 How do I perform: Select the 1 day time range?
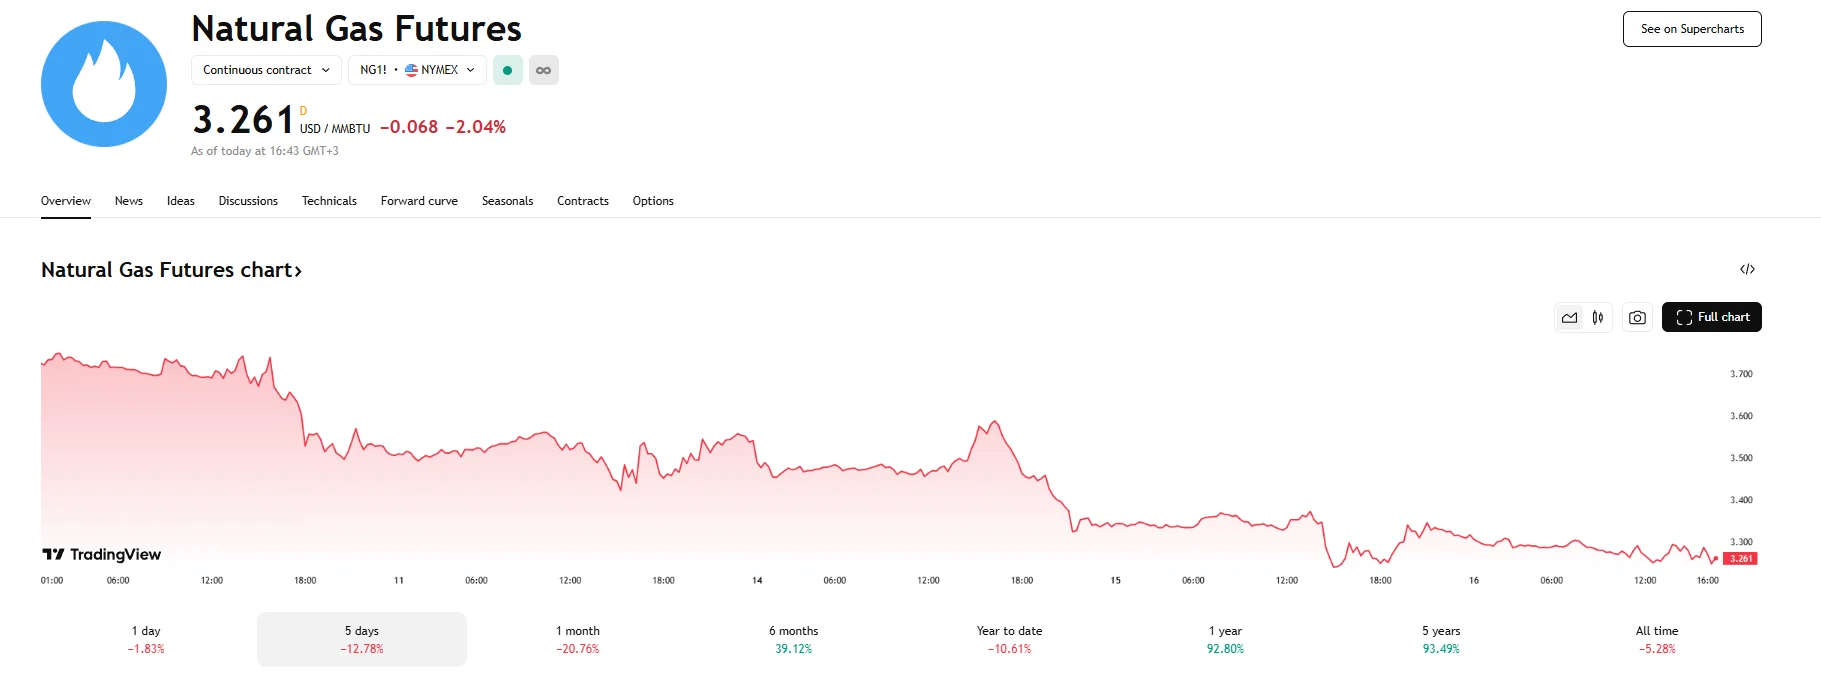coord(146,639)
